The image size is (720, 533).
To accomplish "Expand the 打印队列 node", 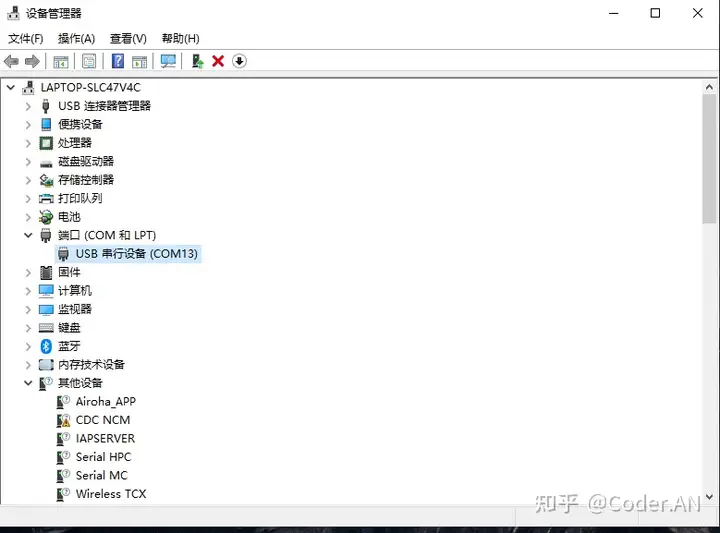I will click(x=28, y=198).
